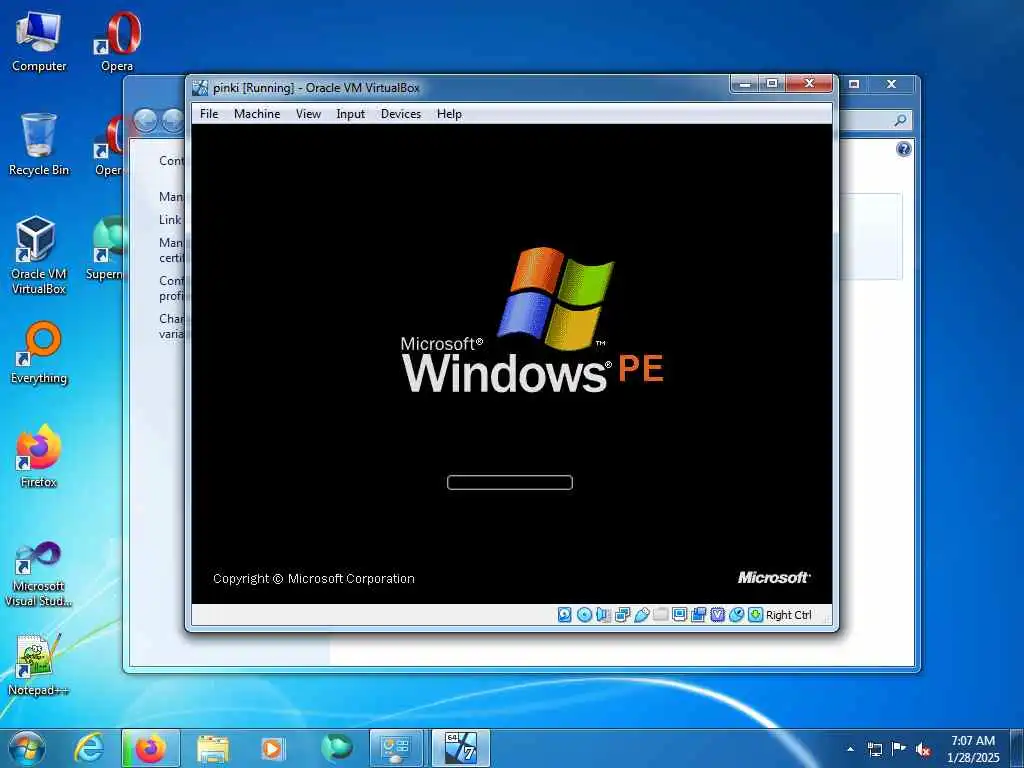Click the Back button in the background window
The width and height of the screenshot is (1024, 768).
[145, 120]
